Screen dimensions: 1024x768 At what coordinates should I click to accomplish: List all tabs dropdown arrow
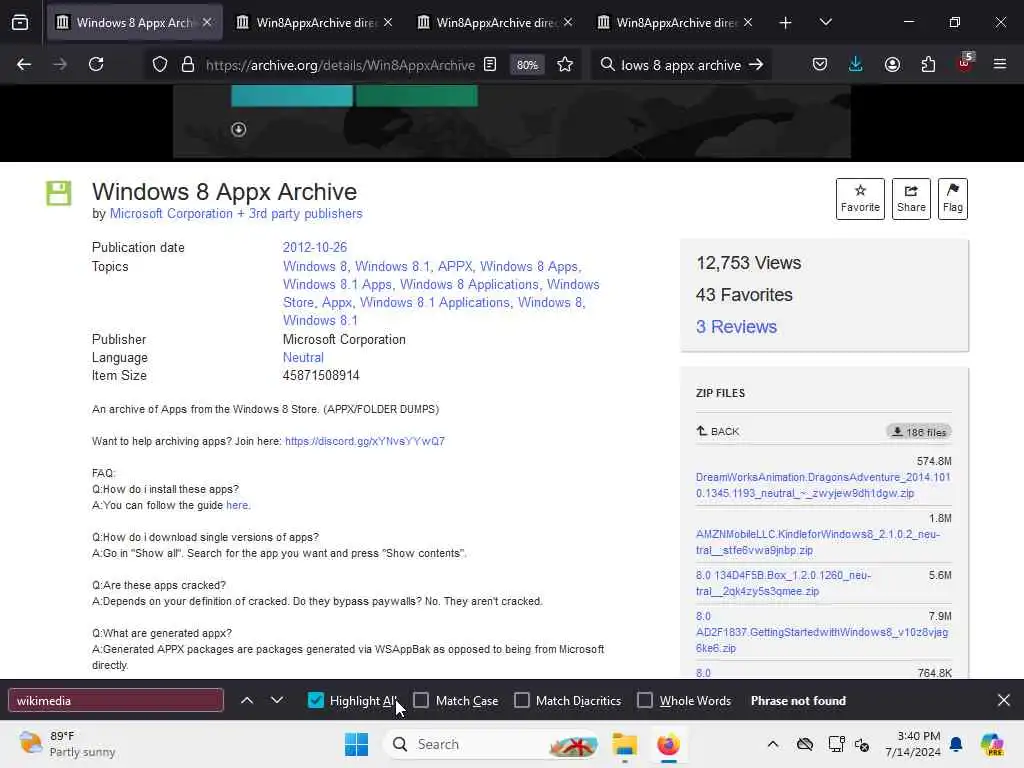pyautogui.click(x=825, y=22)
